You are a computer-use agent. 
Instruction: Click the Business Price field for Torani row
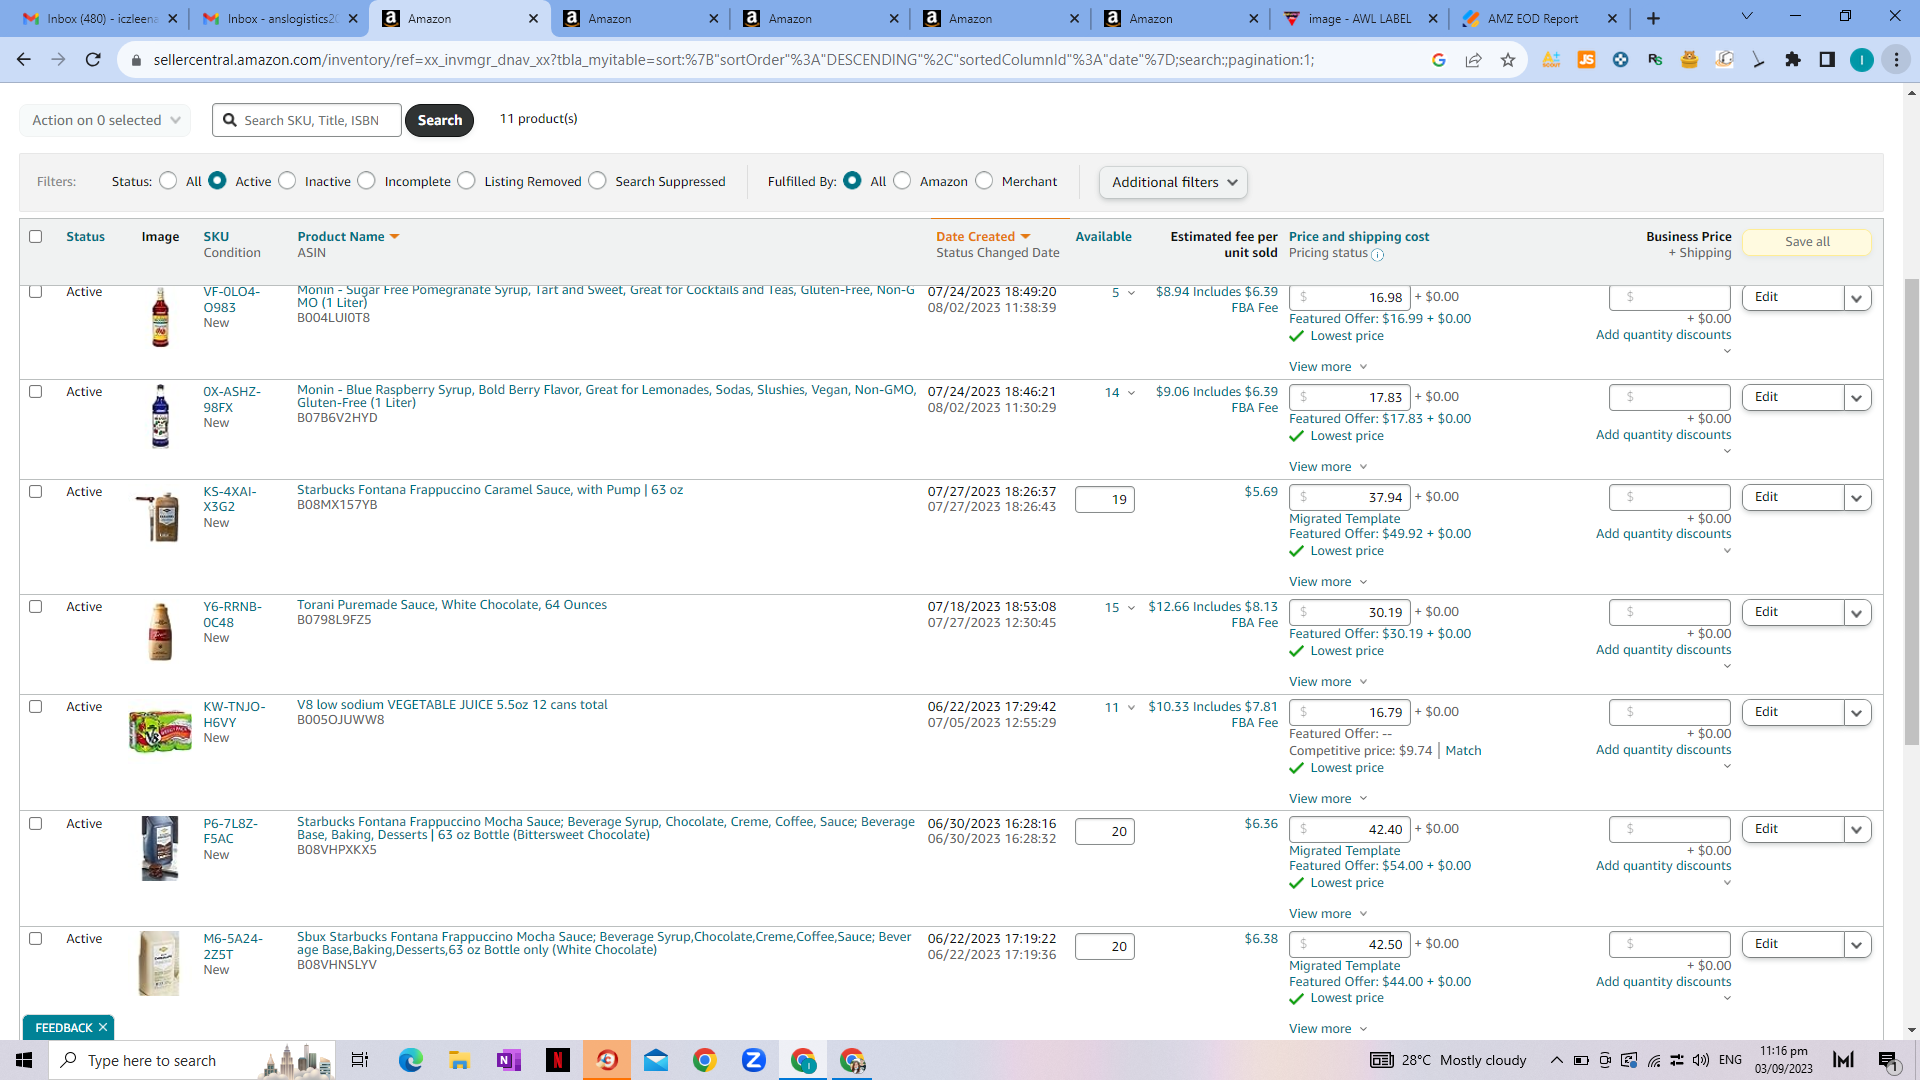[x=1669, y=612]
